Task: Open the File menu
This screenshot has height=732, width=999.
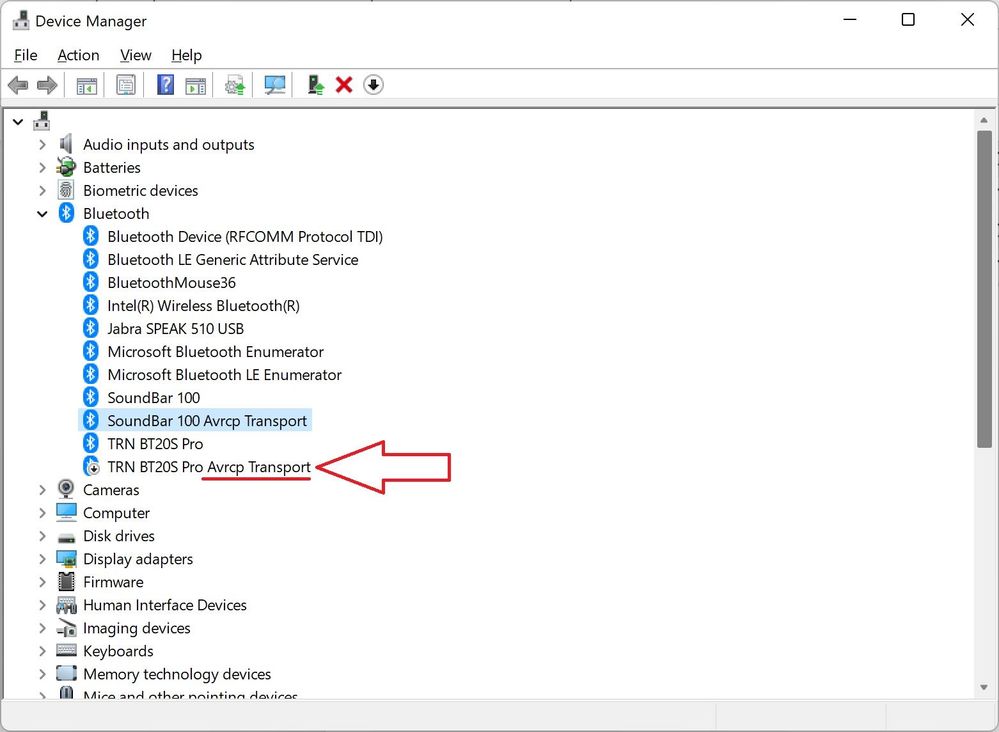Action: (25, 55)
